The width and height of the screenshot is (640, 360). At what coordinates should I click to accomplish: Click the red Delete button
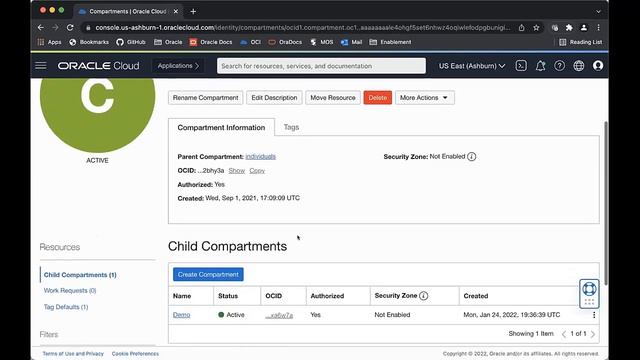pos(378,98)
